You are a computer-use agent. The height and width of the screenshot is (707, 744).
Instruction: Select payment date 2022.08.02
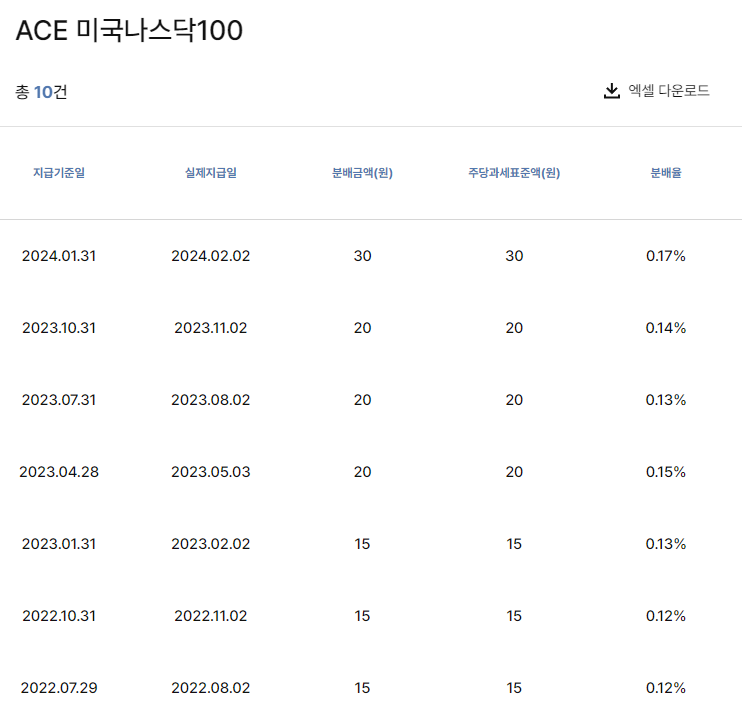coord(211,688)
